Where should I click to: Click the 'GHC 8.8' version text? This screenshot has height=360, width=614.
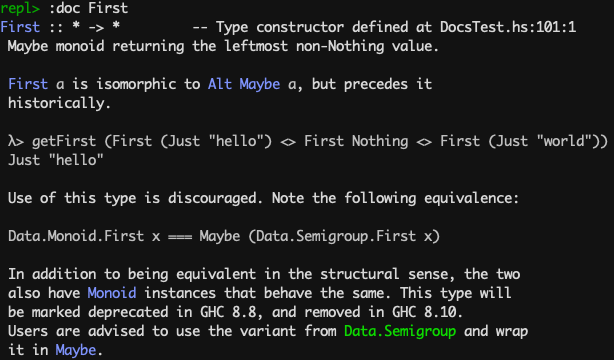coord(228,312)
